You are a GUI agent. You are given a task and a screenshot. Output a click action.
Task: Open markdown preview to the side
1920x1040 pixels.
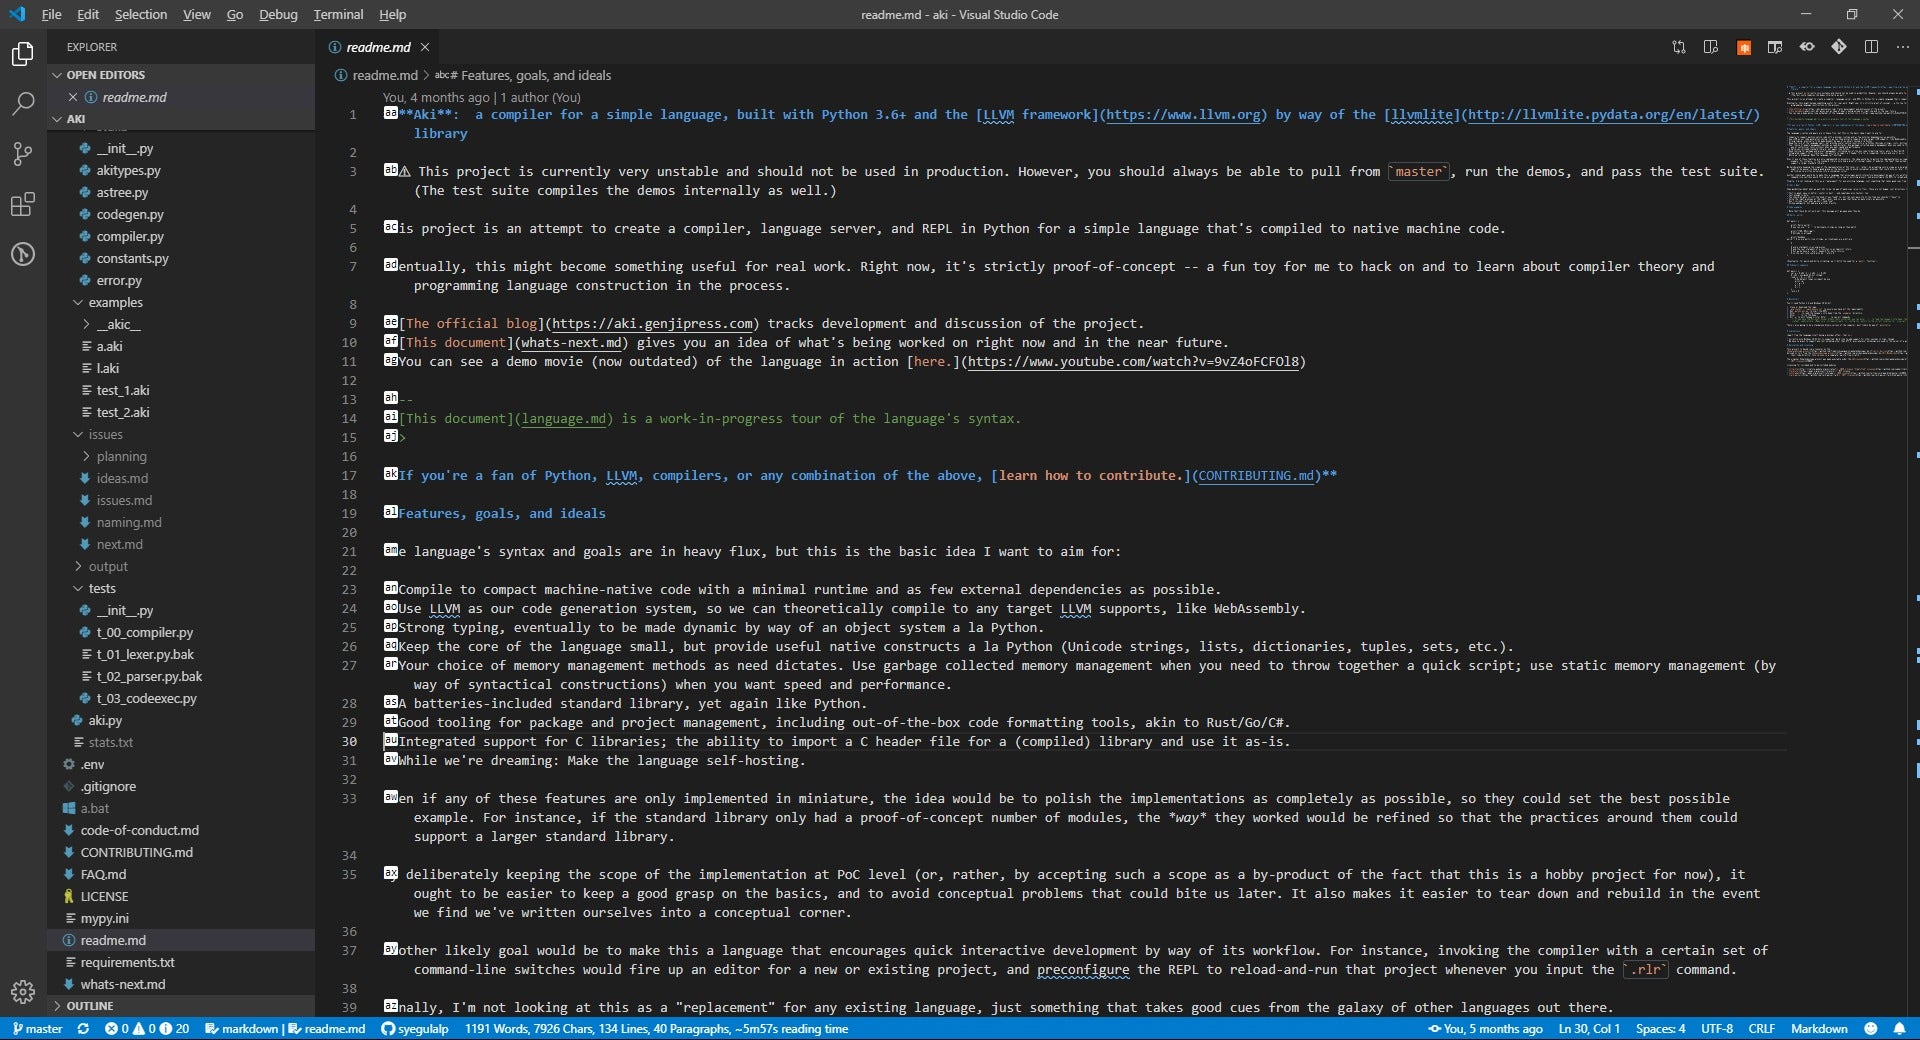point(1711,47)
